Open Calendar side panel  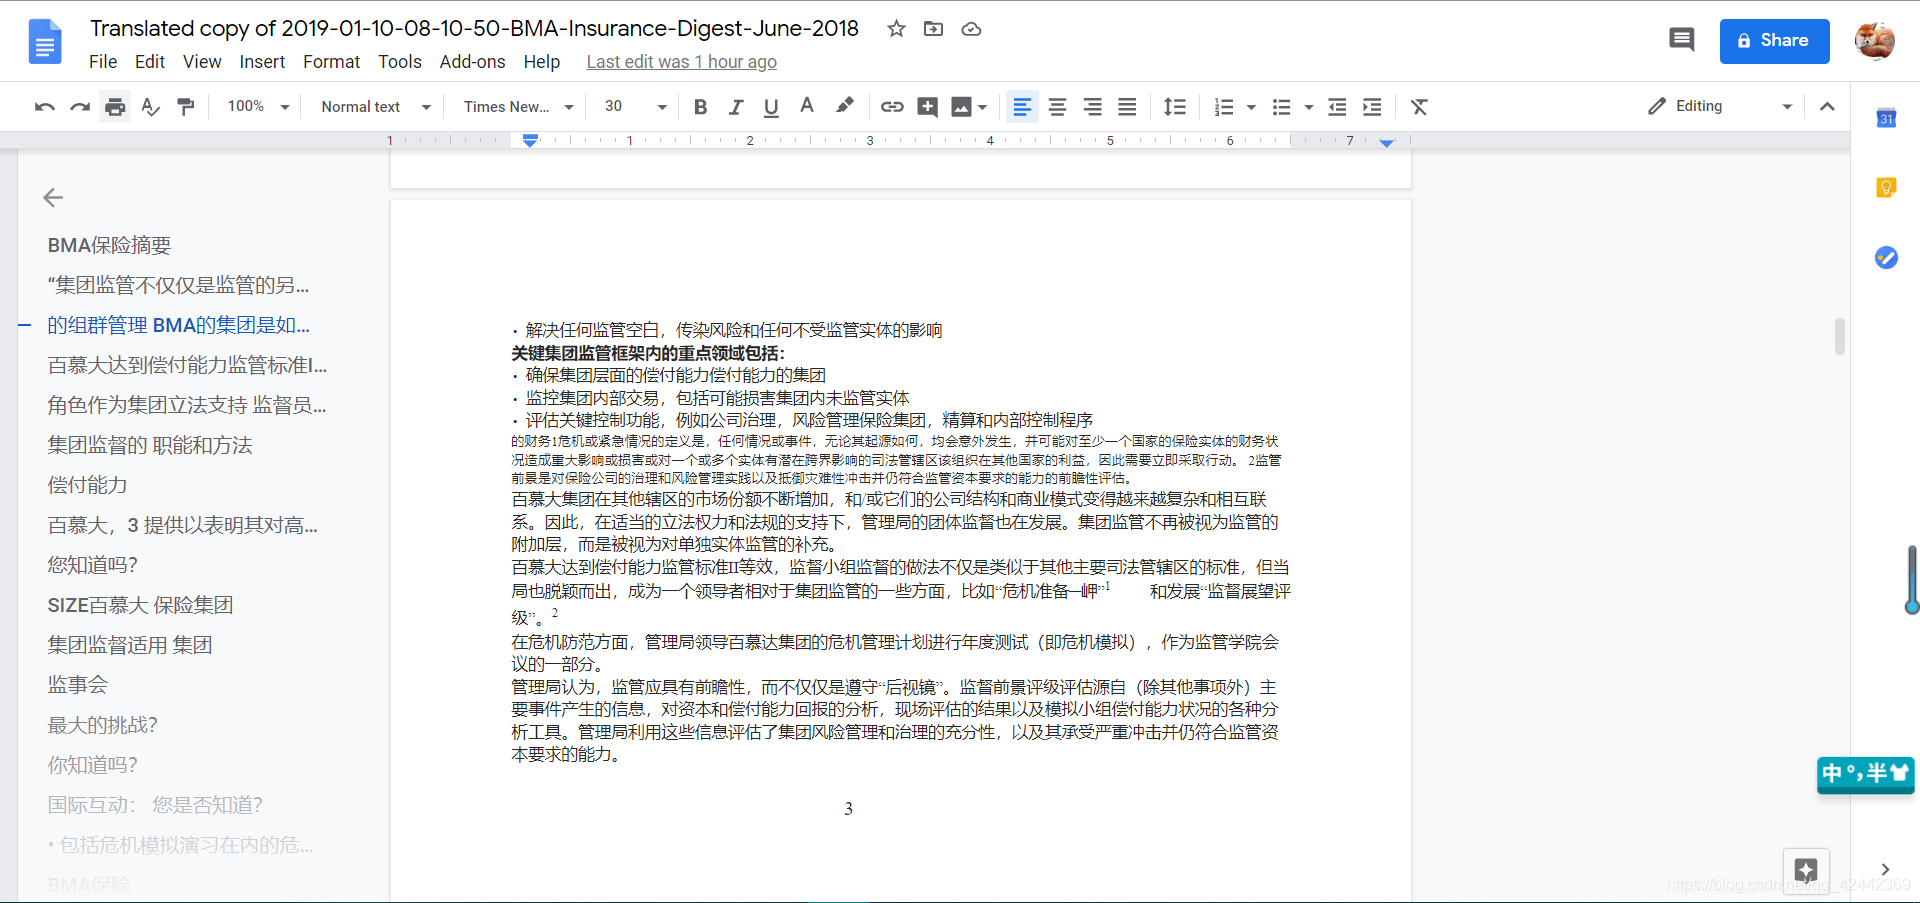1886,118
